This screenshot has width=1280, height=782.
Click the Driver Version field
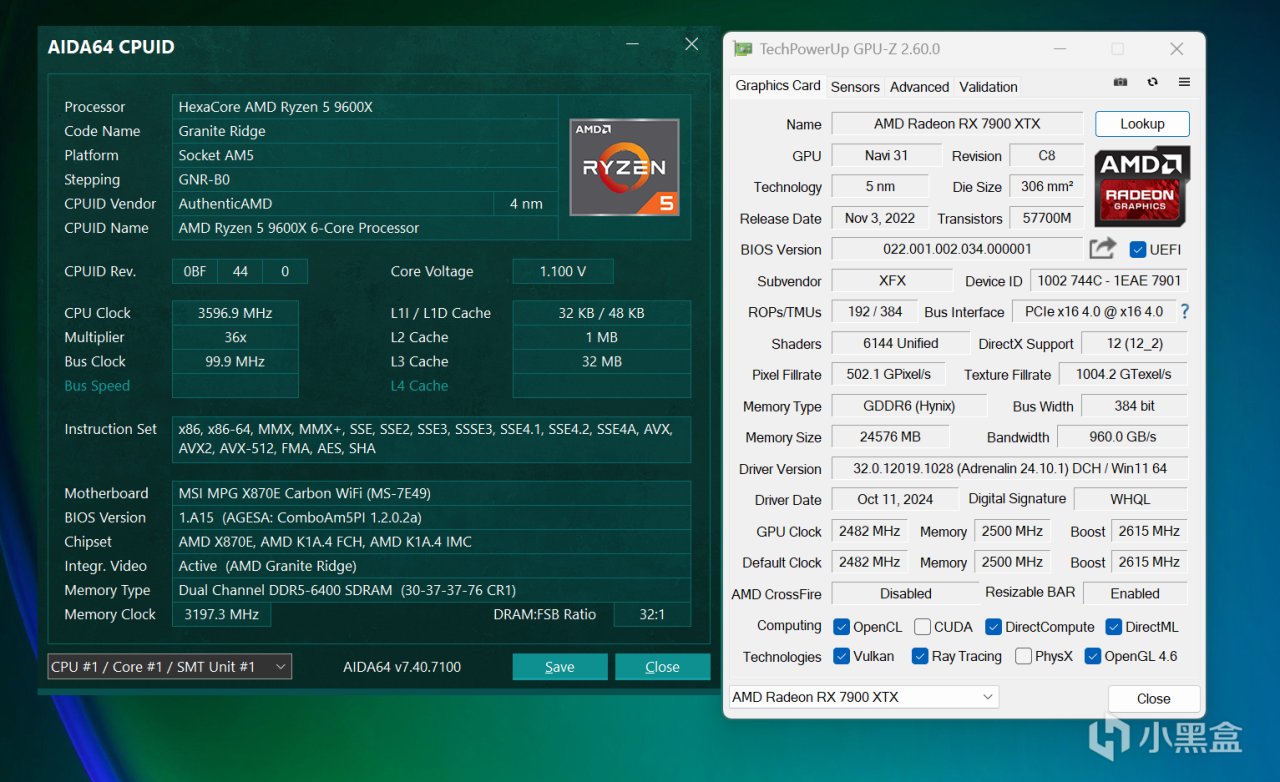coord(1009,468)
